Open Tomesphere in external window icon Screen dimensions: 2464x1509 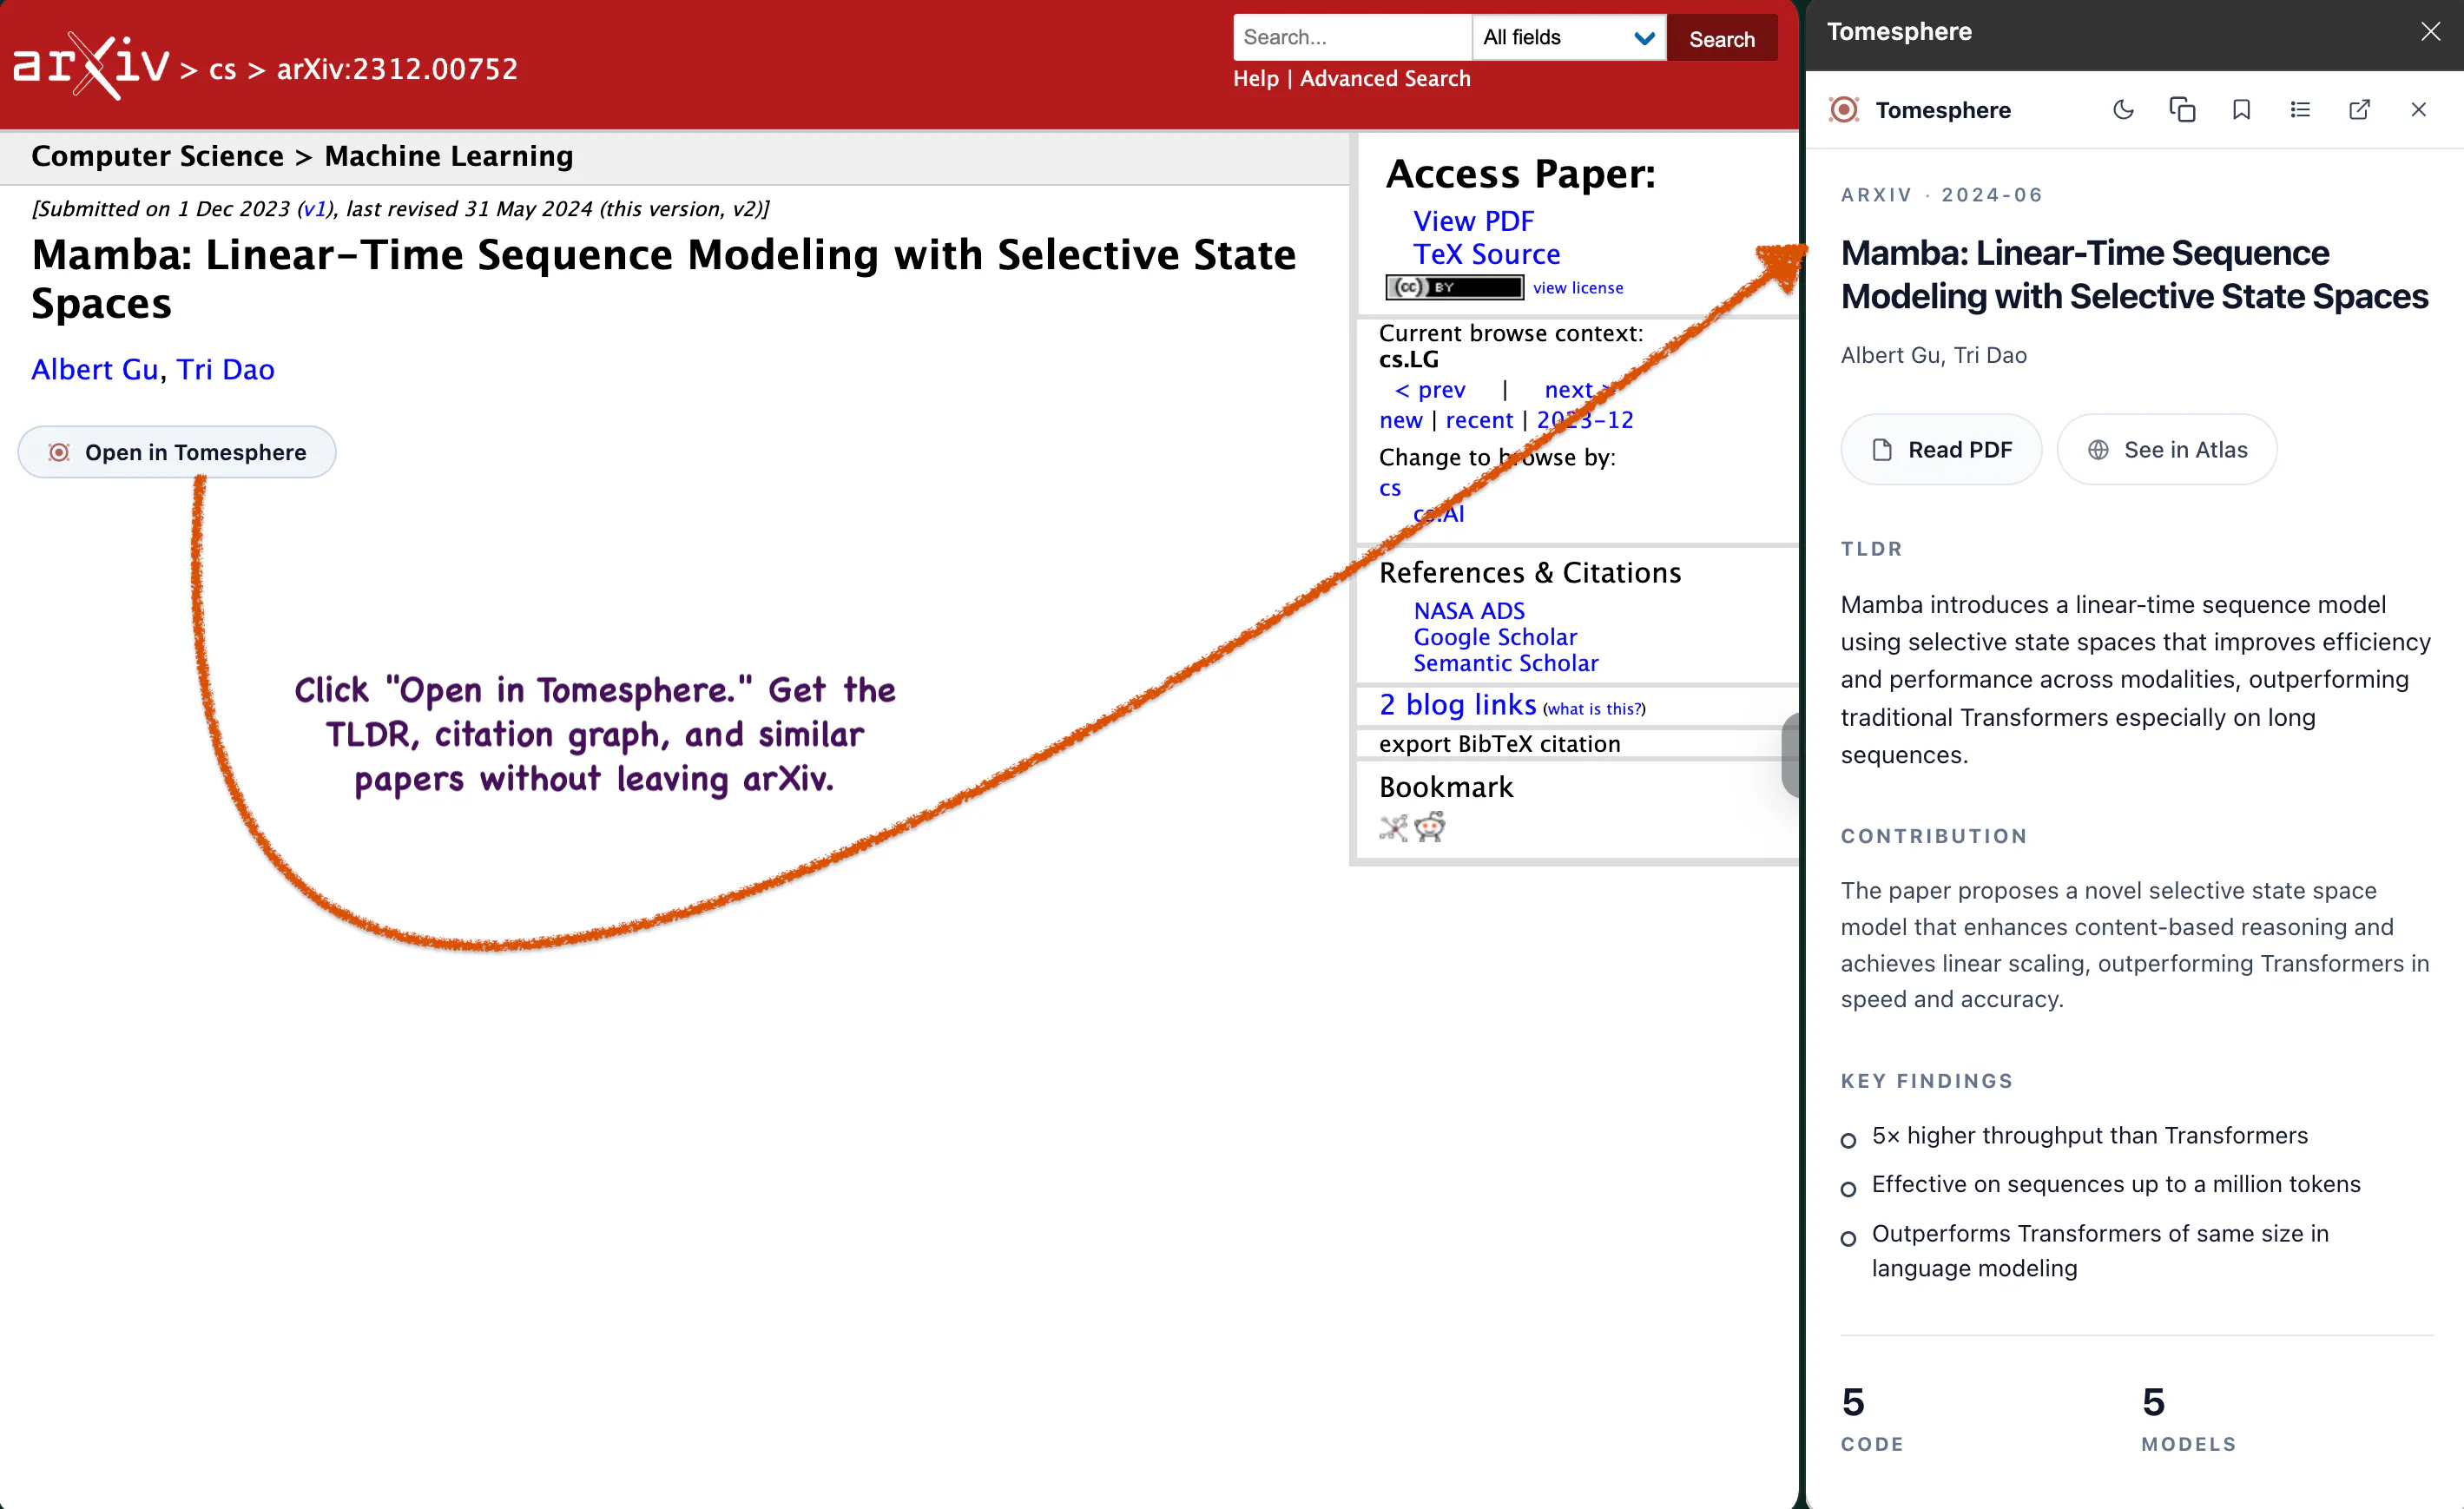click(x=2359, y=110)
